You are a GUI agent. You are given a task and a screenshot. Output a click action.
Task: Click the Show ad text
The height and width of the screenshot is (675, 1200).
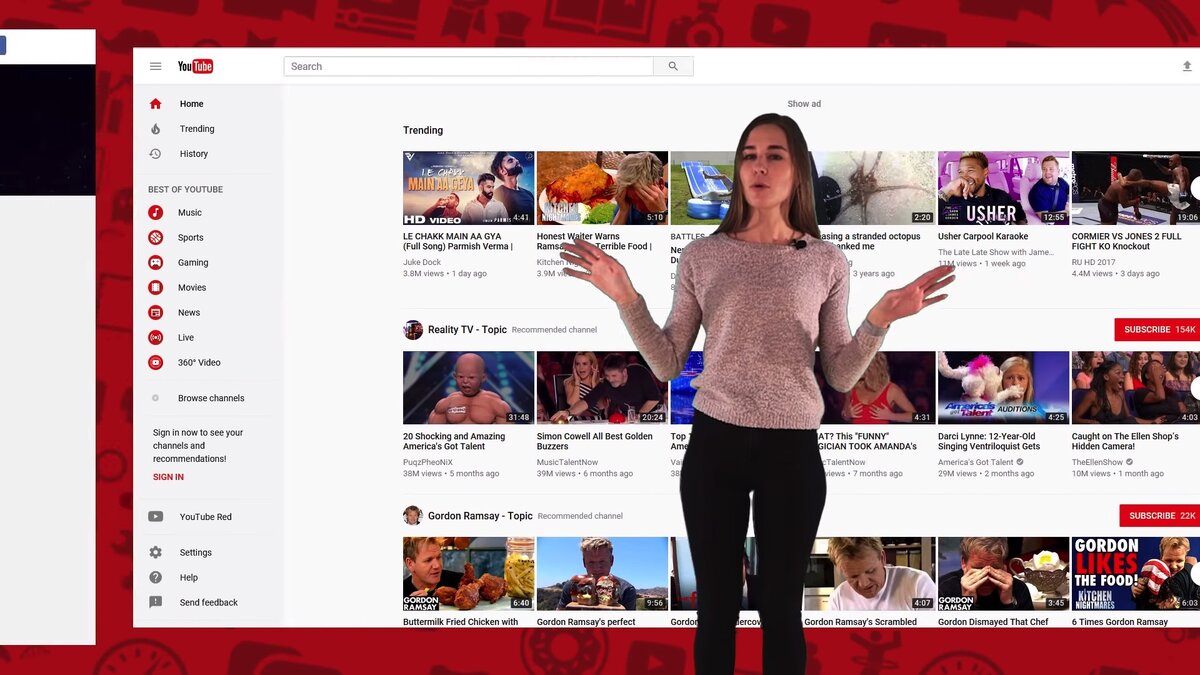(804, 104)
